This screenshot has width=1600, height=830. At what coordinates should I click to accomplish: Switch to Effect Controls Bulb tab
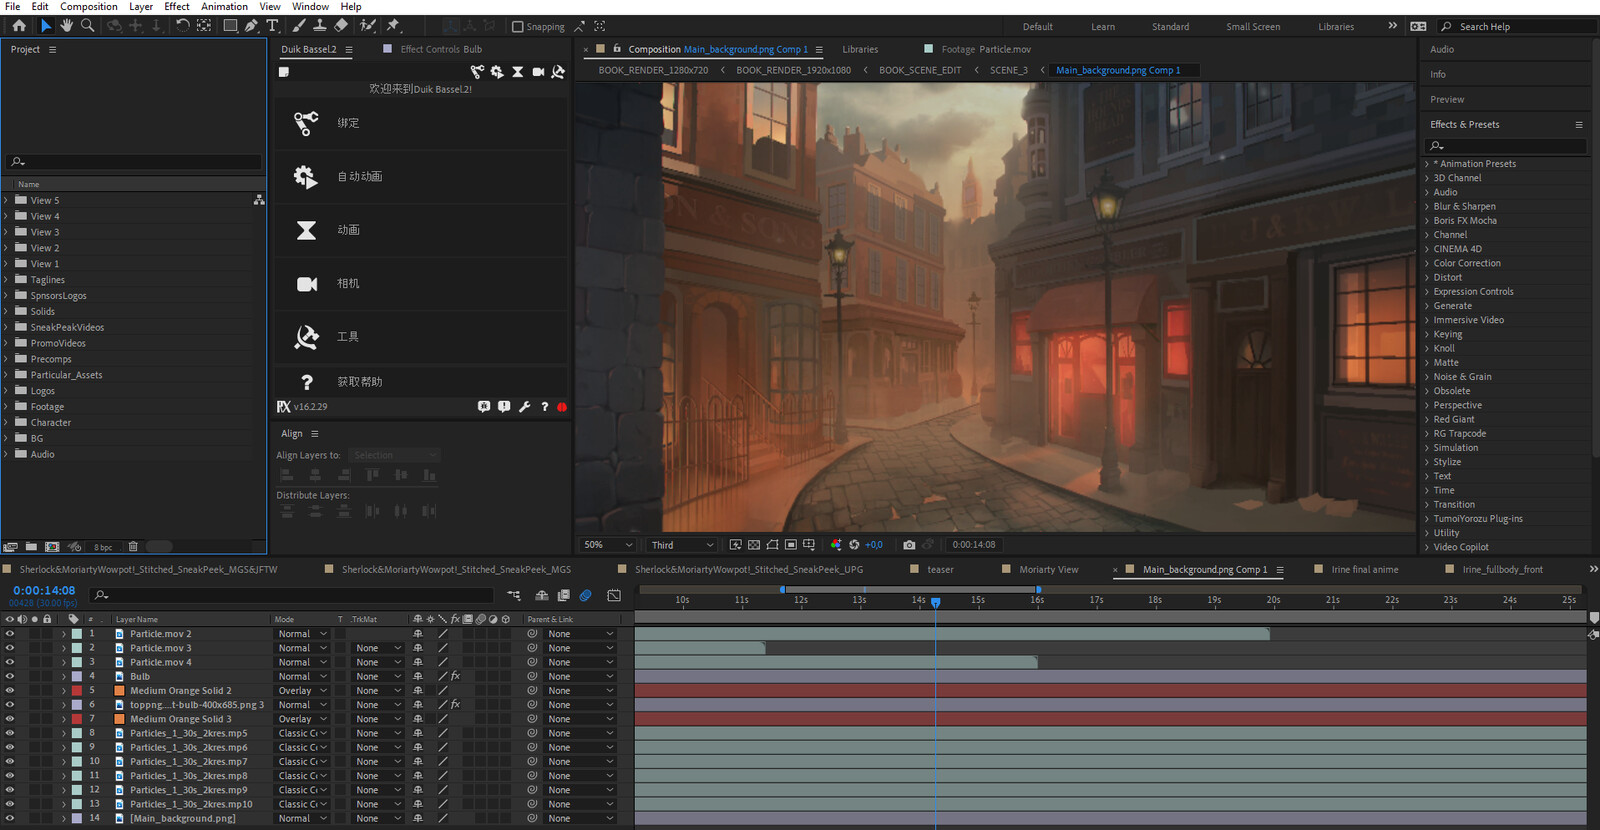pos(441,49)
